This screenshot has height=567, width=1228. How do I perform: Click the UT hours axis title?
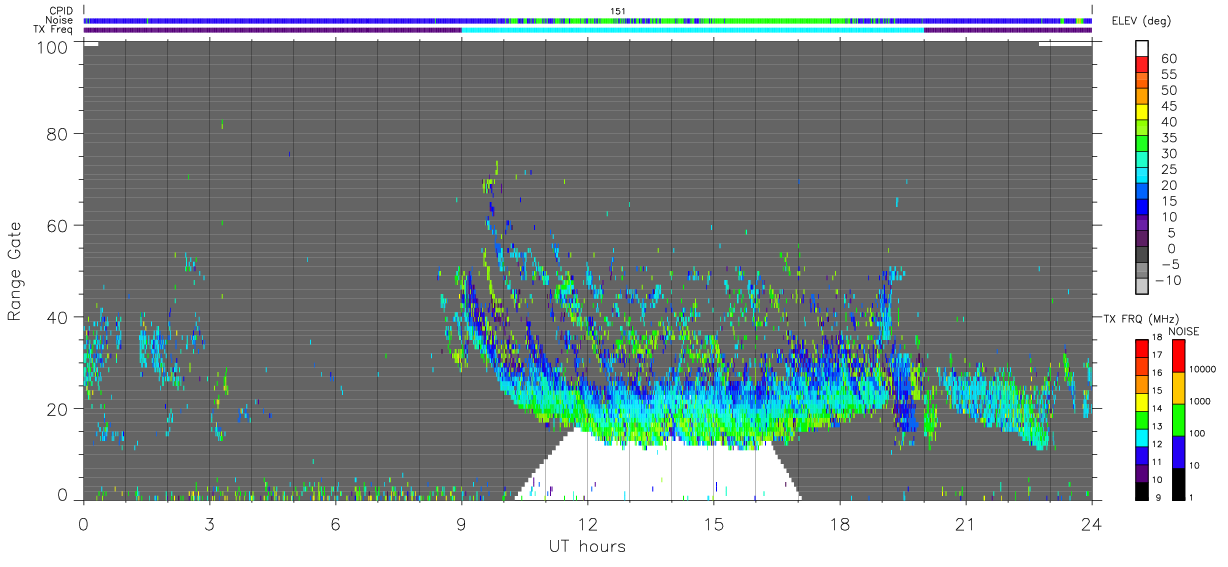[587, 546]
